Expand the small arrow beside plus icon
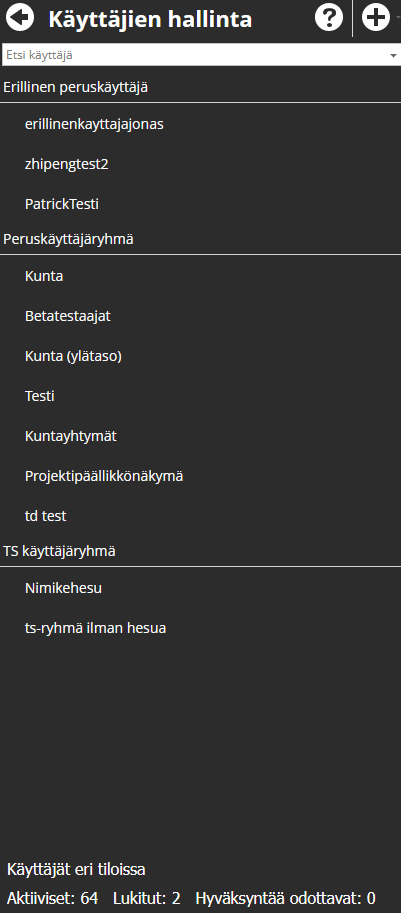Viewport: 401px width, 913px height. [398, 18]
